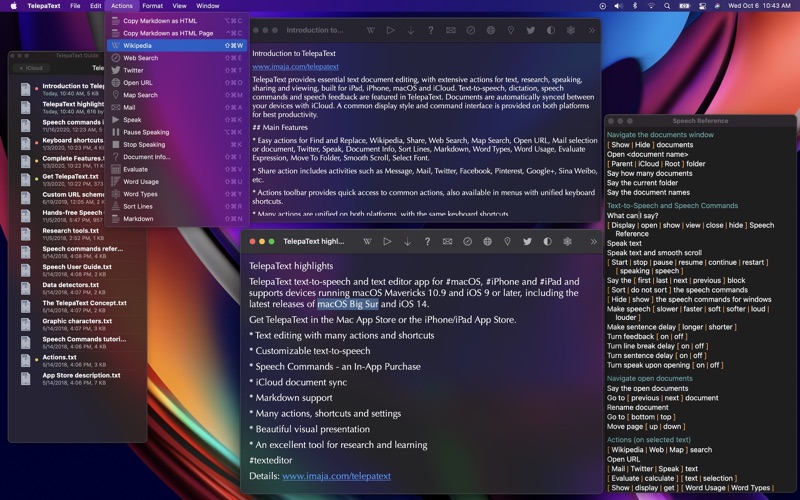The height and width of the screenshot is (500, 800).
Task: Click down arrow icon in Introduction window toolbar
Action: point(410,30)
